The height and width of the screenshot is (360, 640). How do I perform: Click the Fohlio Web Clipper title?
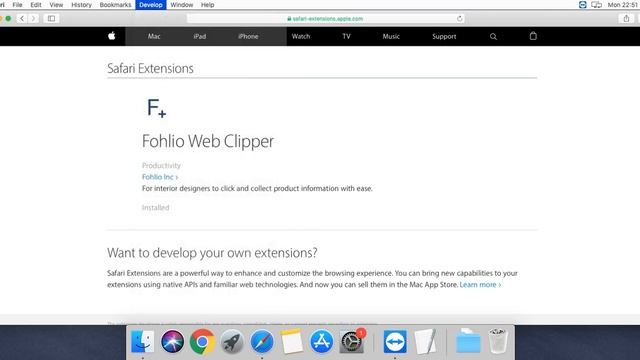[x=208, y=141]
